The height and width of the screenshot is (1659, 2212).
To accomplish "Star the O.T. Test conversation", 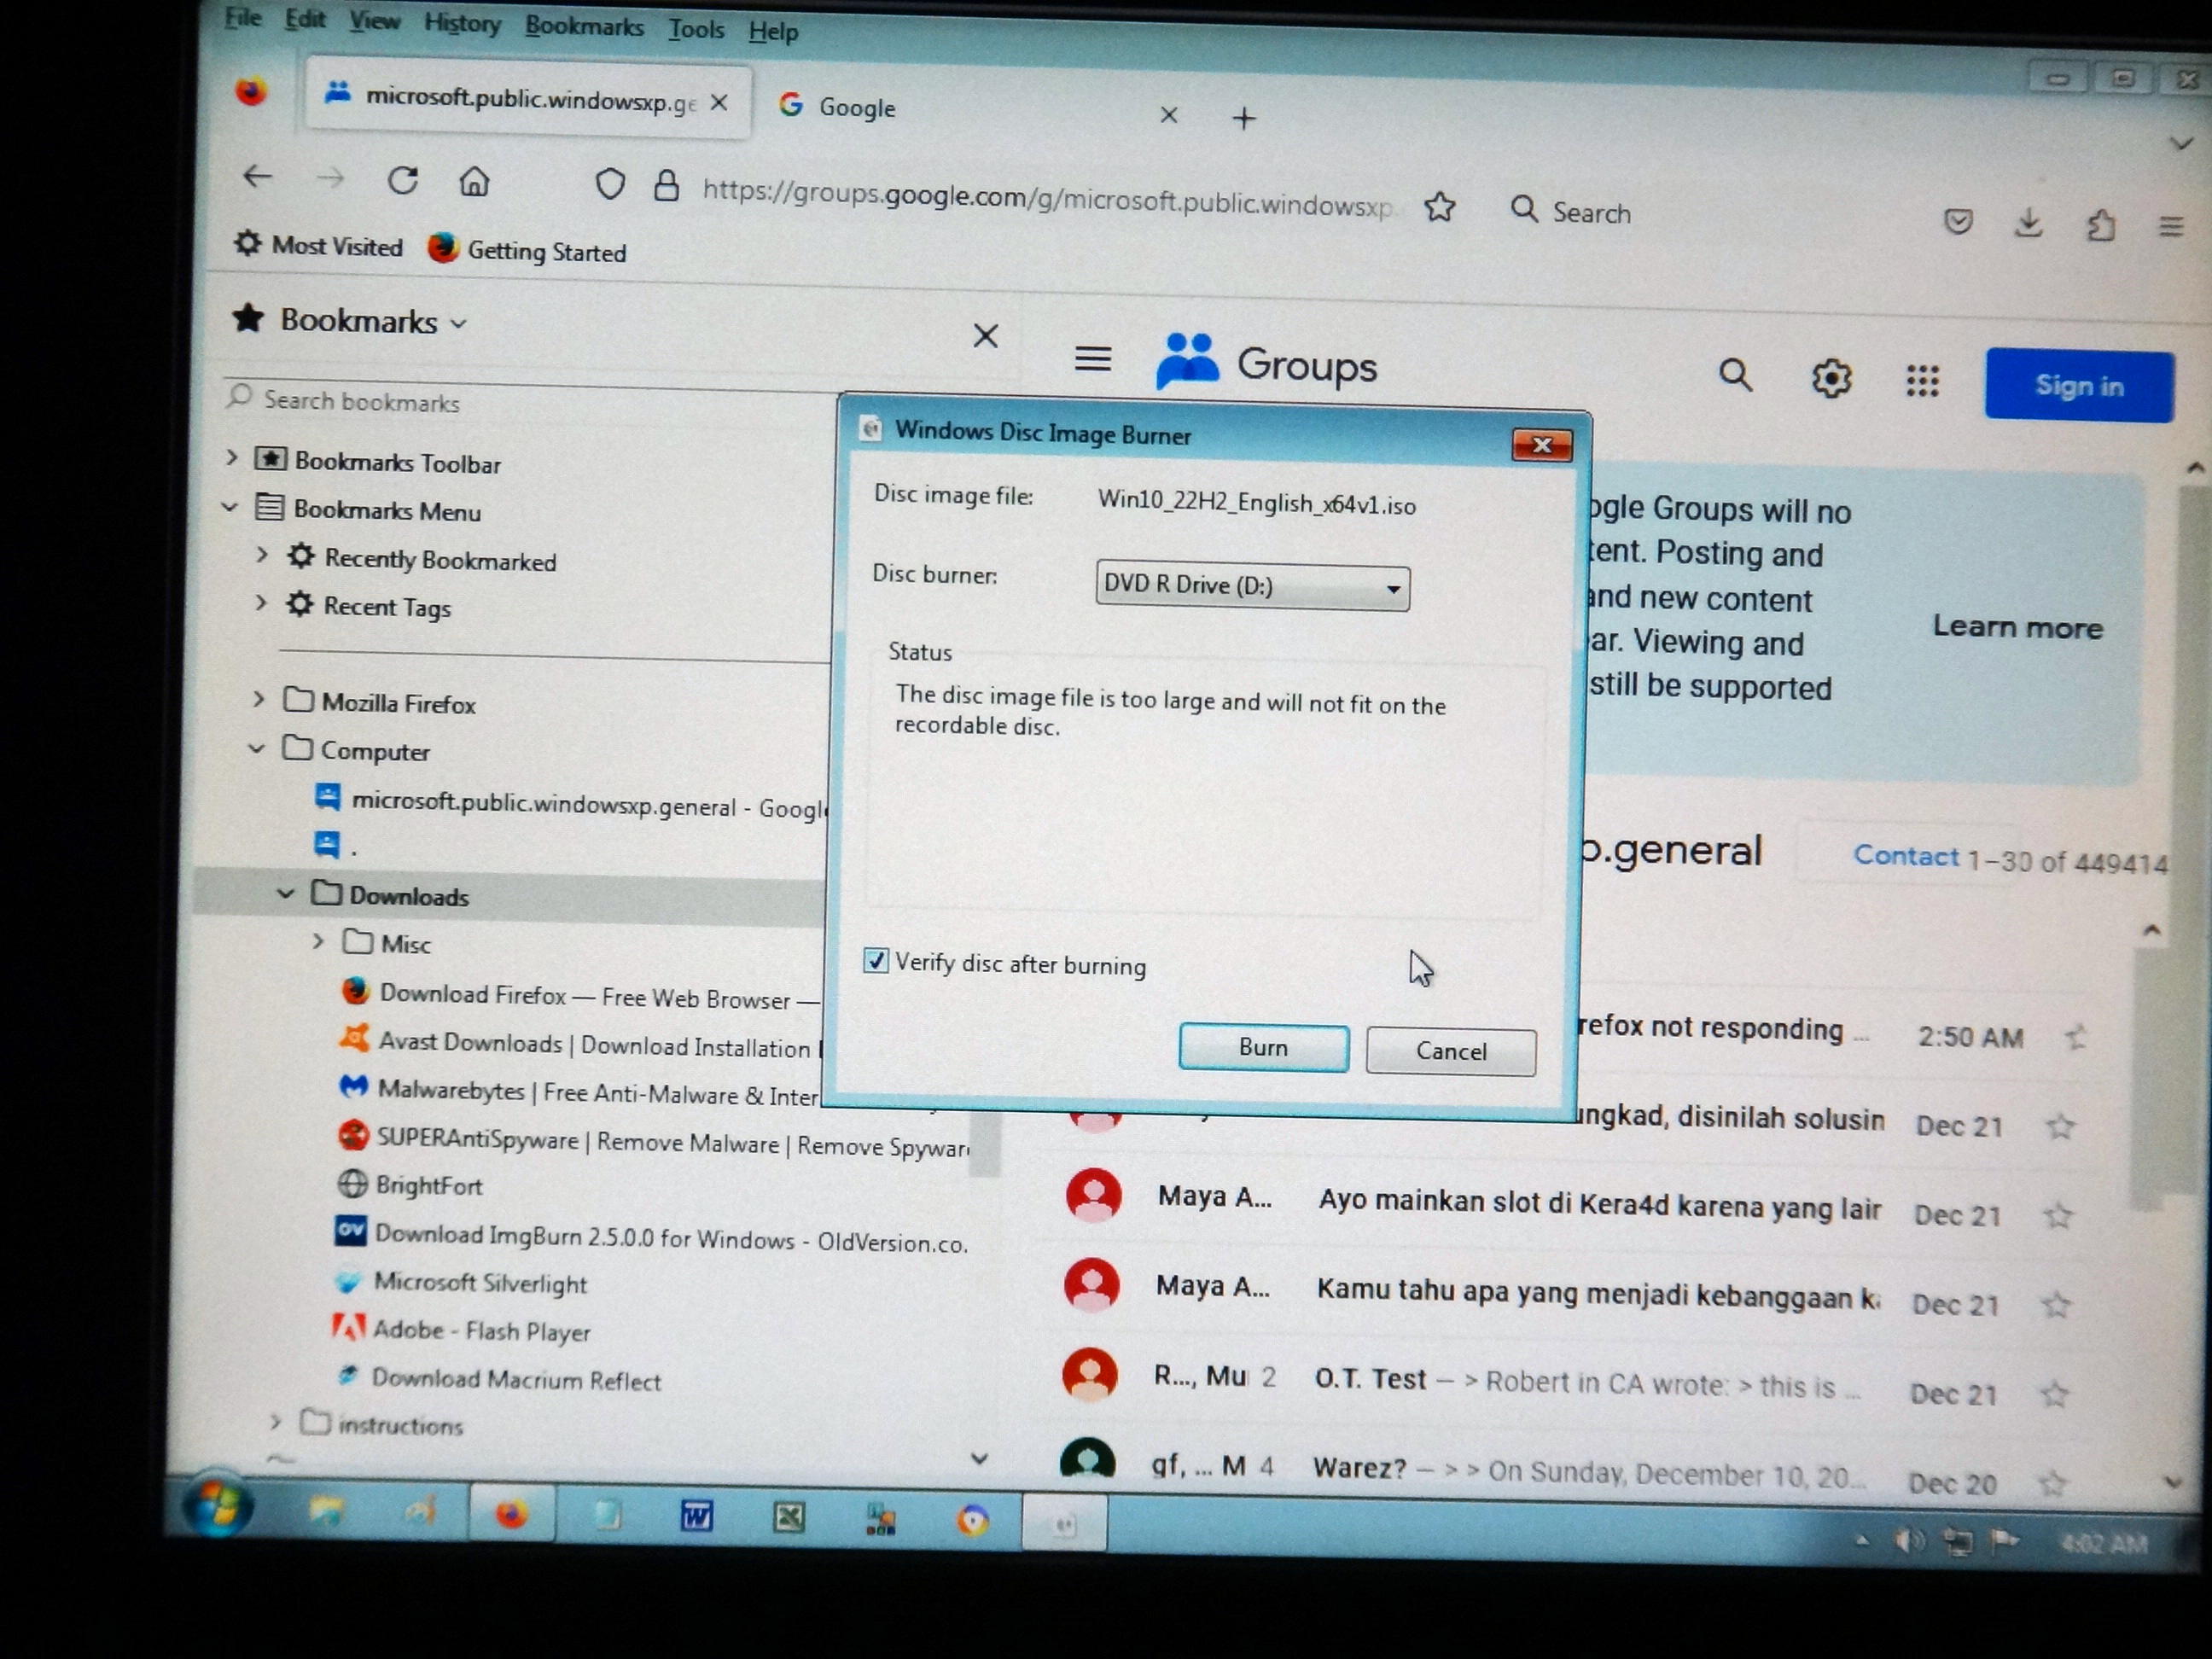I will [x=2055, y=1393].
